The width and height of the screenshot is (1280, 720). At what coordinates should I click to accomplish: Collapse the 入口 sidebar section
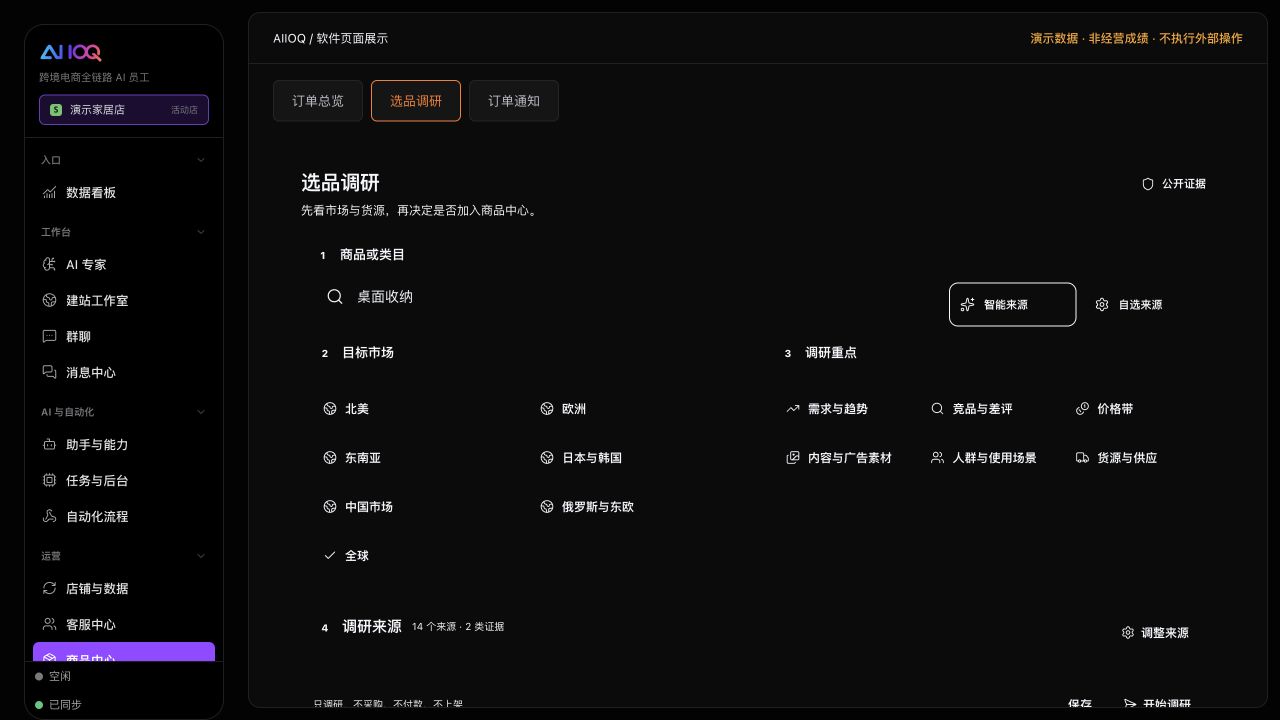tap(201, 160)
